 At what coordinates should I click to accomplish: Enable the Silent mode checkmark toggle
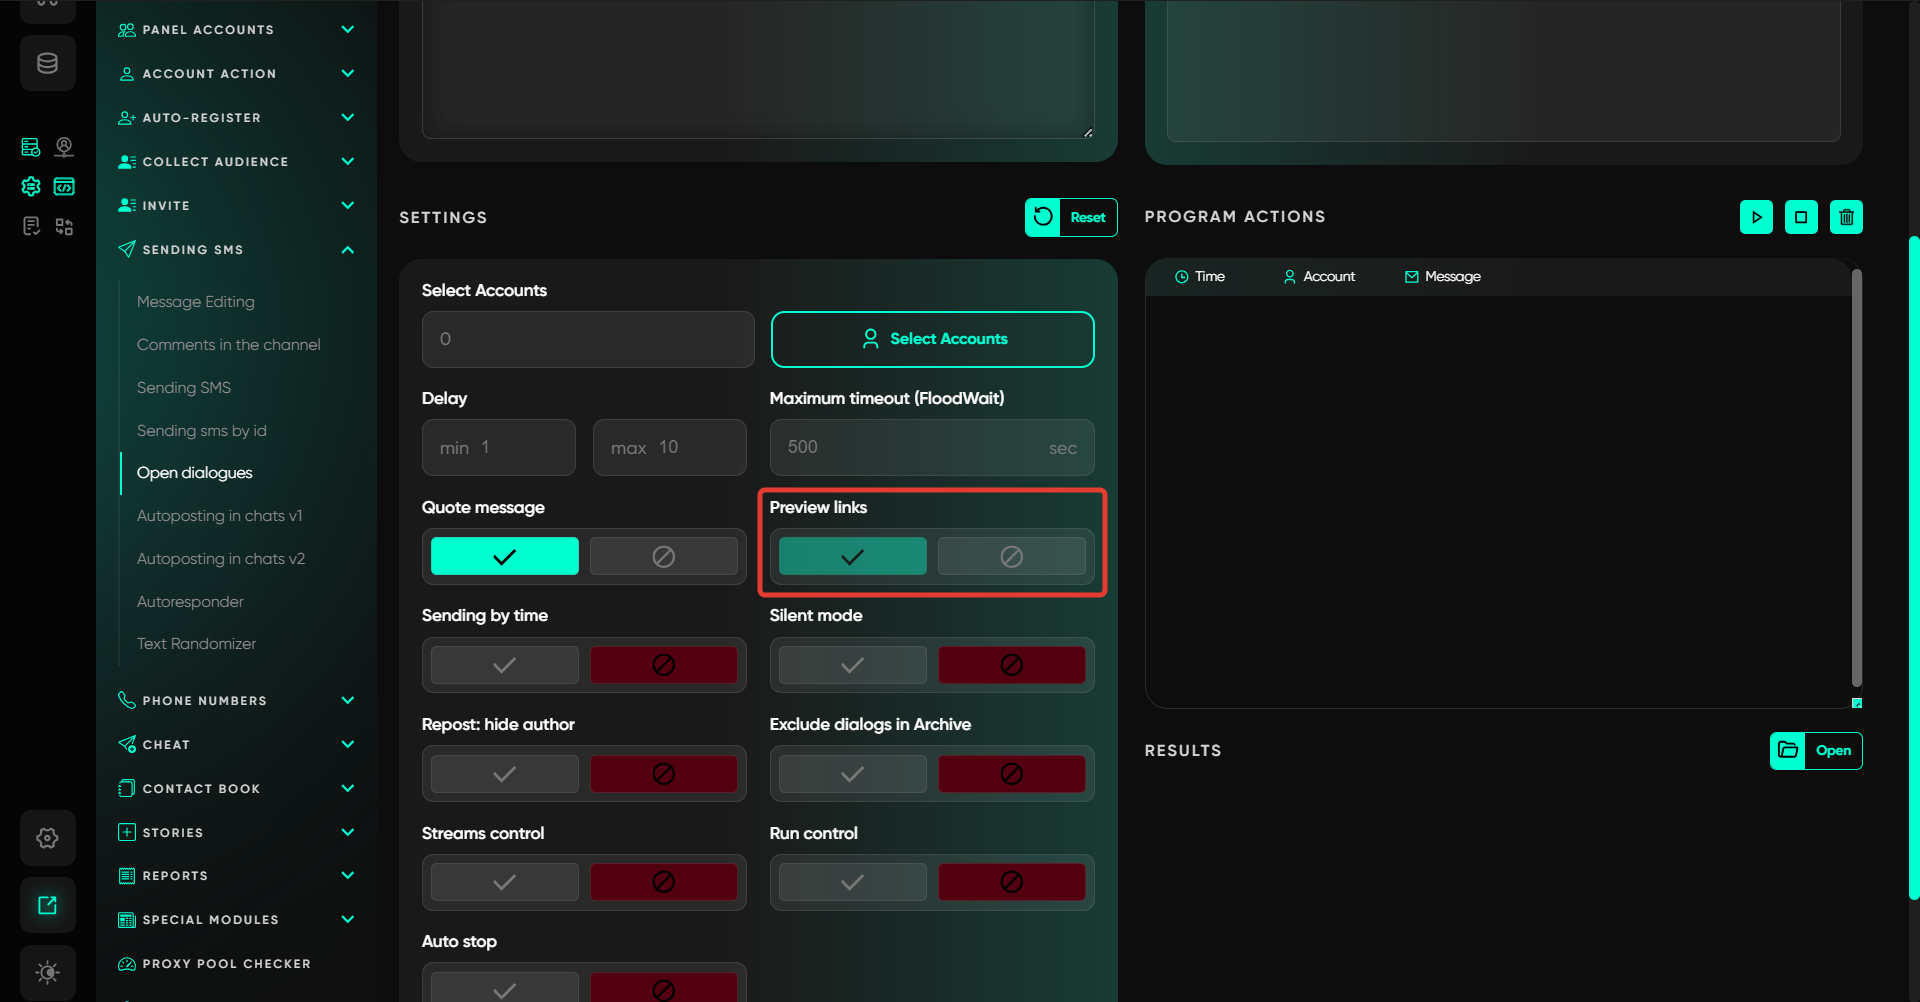[x=852, y=665]
